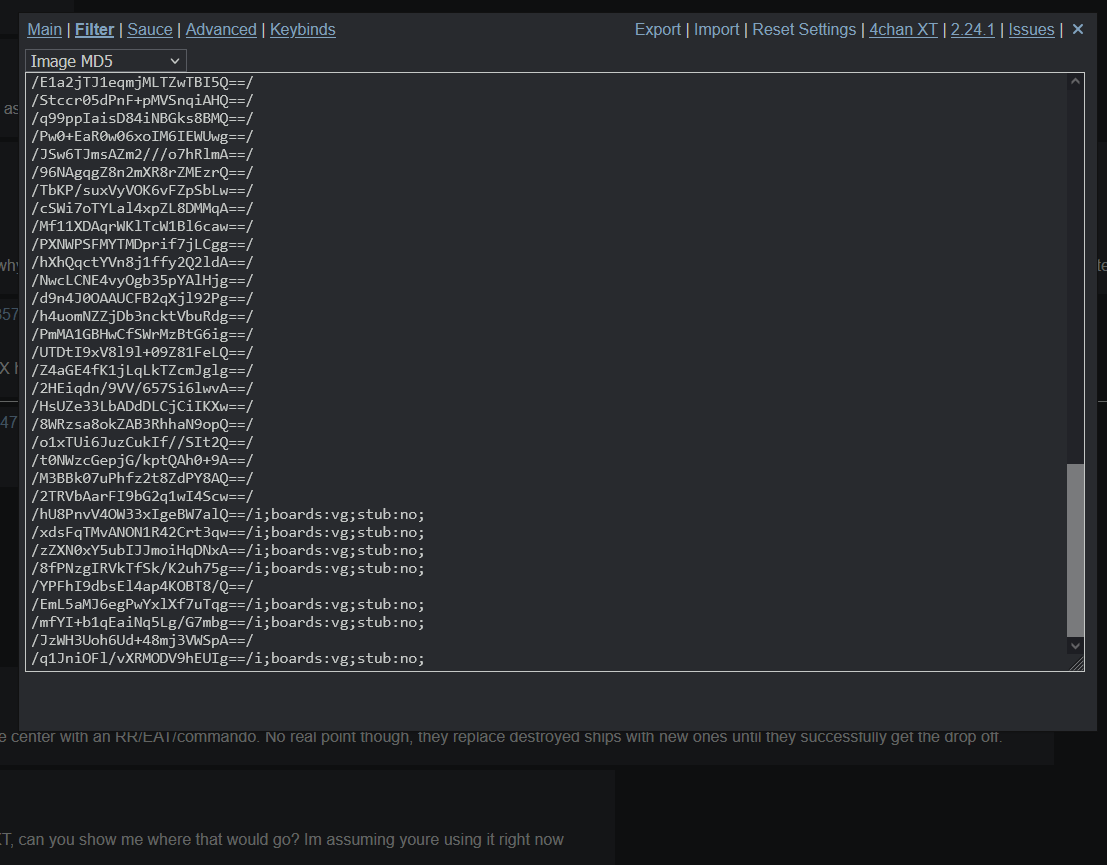Open the Image MD5 filter type dropdown
This screenshot has height=865, width=1107.
106,61
